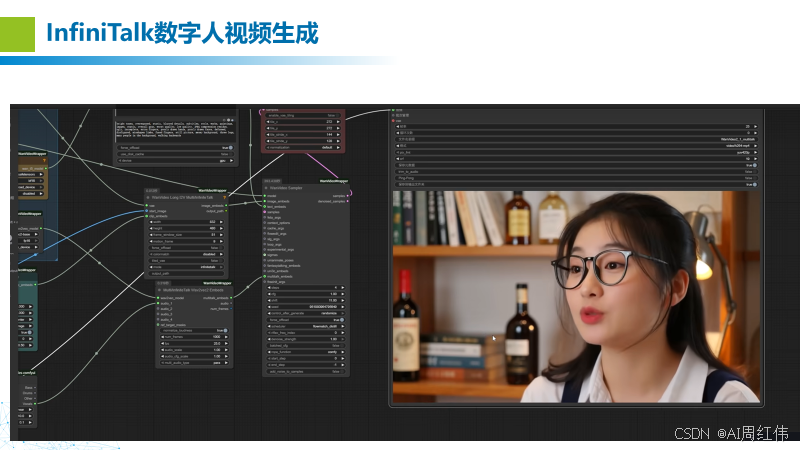Collapse the WanVideo Sampler node via title dot
The width and height of the screenshot is (800, 450).
(x=266, y=188)
